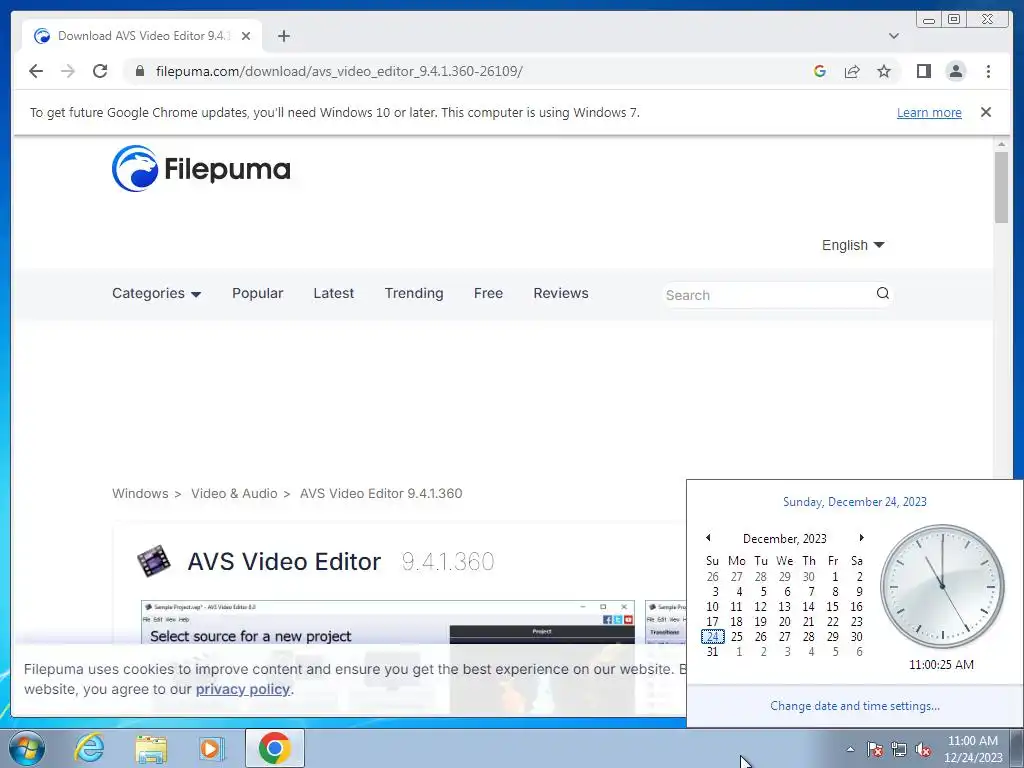
Task: Show next month in calendar
Action: [861, 537]
